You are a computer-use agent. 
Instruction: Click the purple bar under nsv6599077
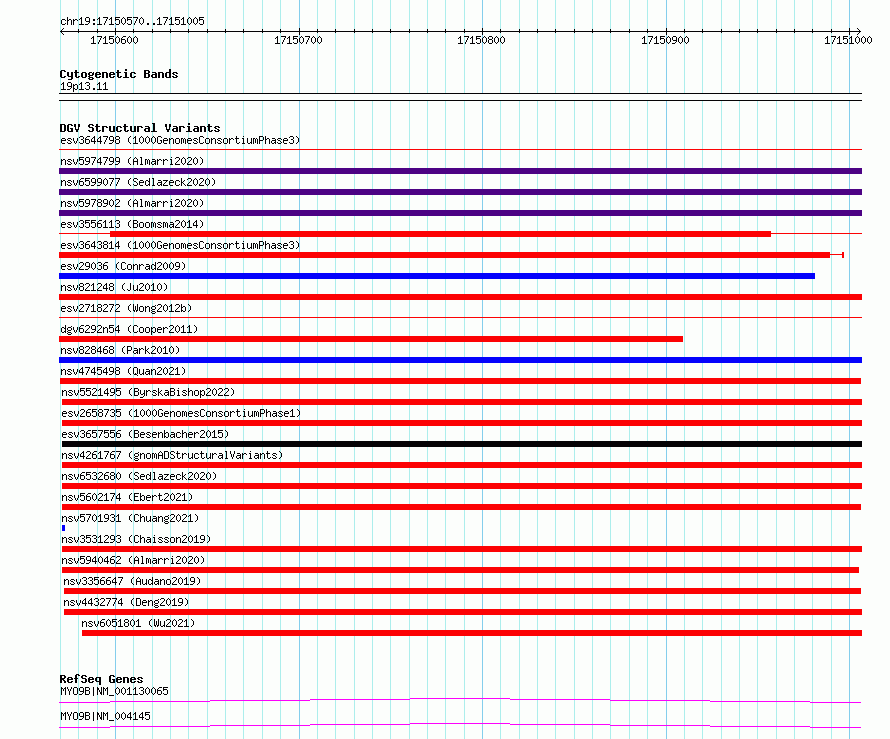click(x=460, y=192)
